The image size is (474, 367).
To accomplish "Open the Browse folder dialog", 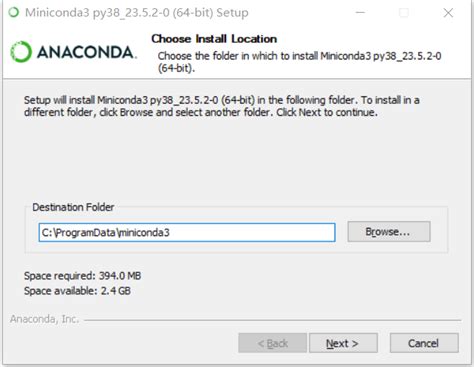I will point(389,232).
